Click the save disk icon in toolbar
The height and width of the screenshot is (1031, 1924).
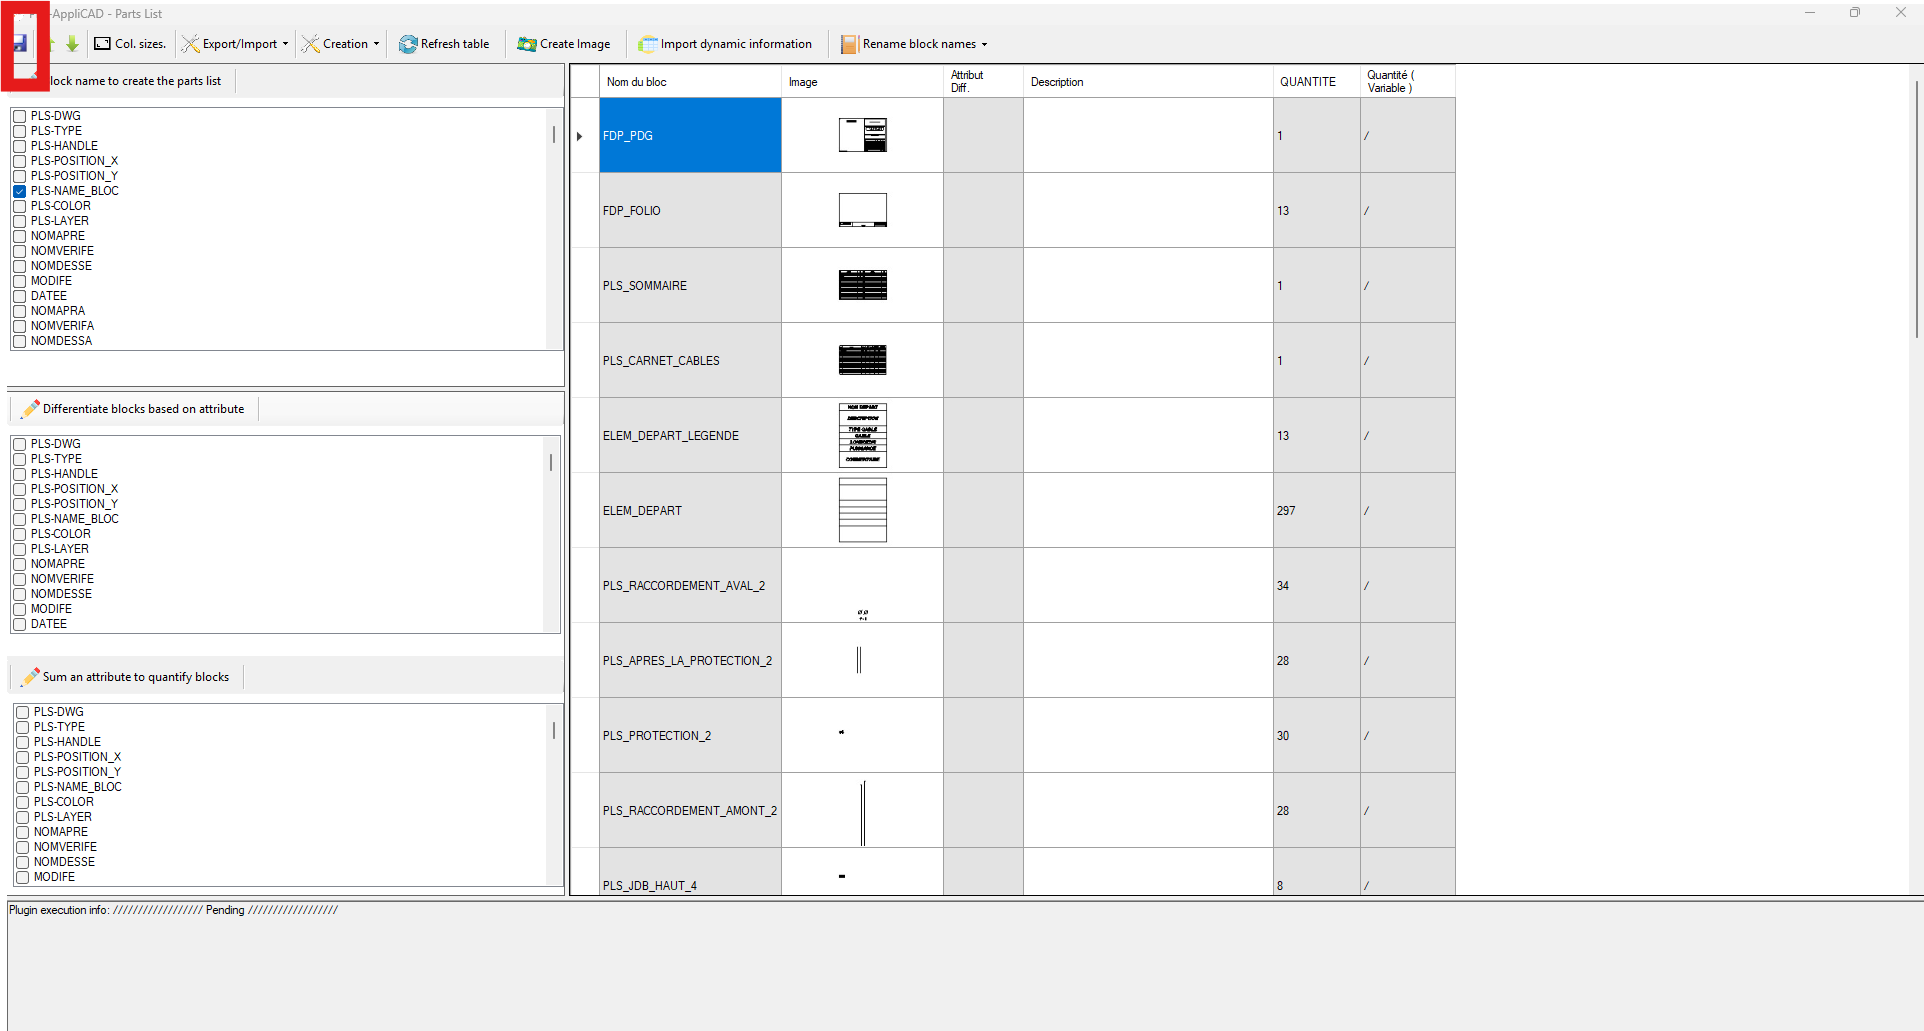click(x=20, y=44)
